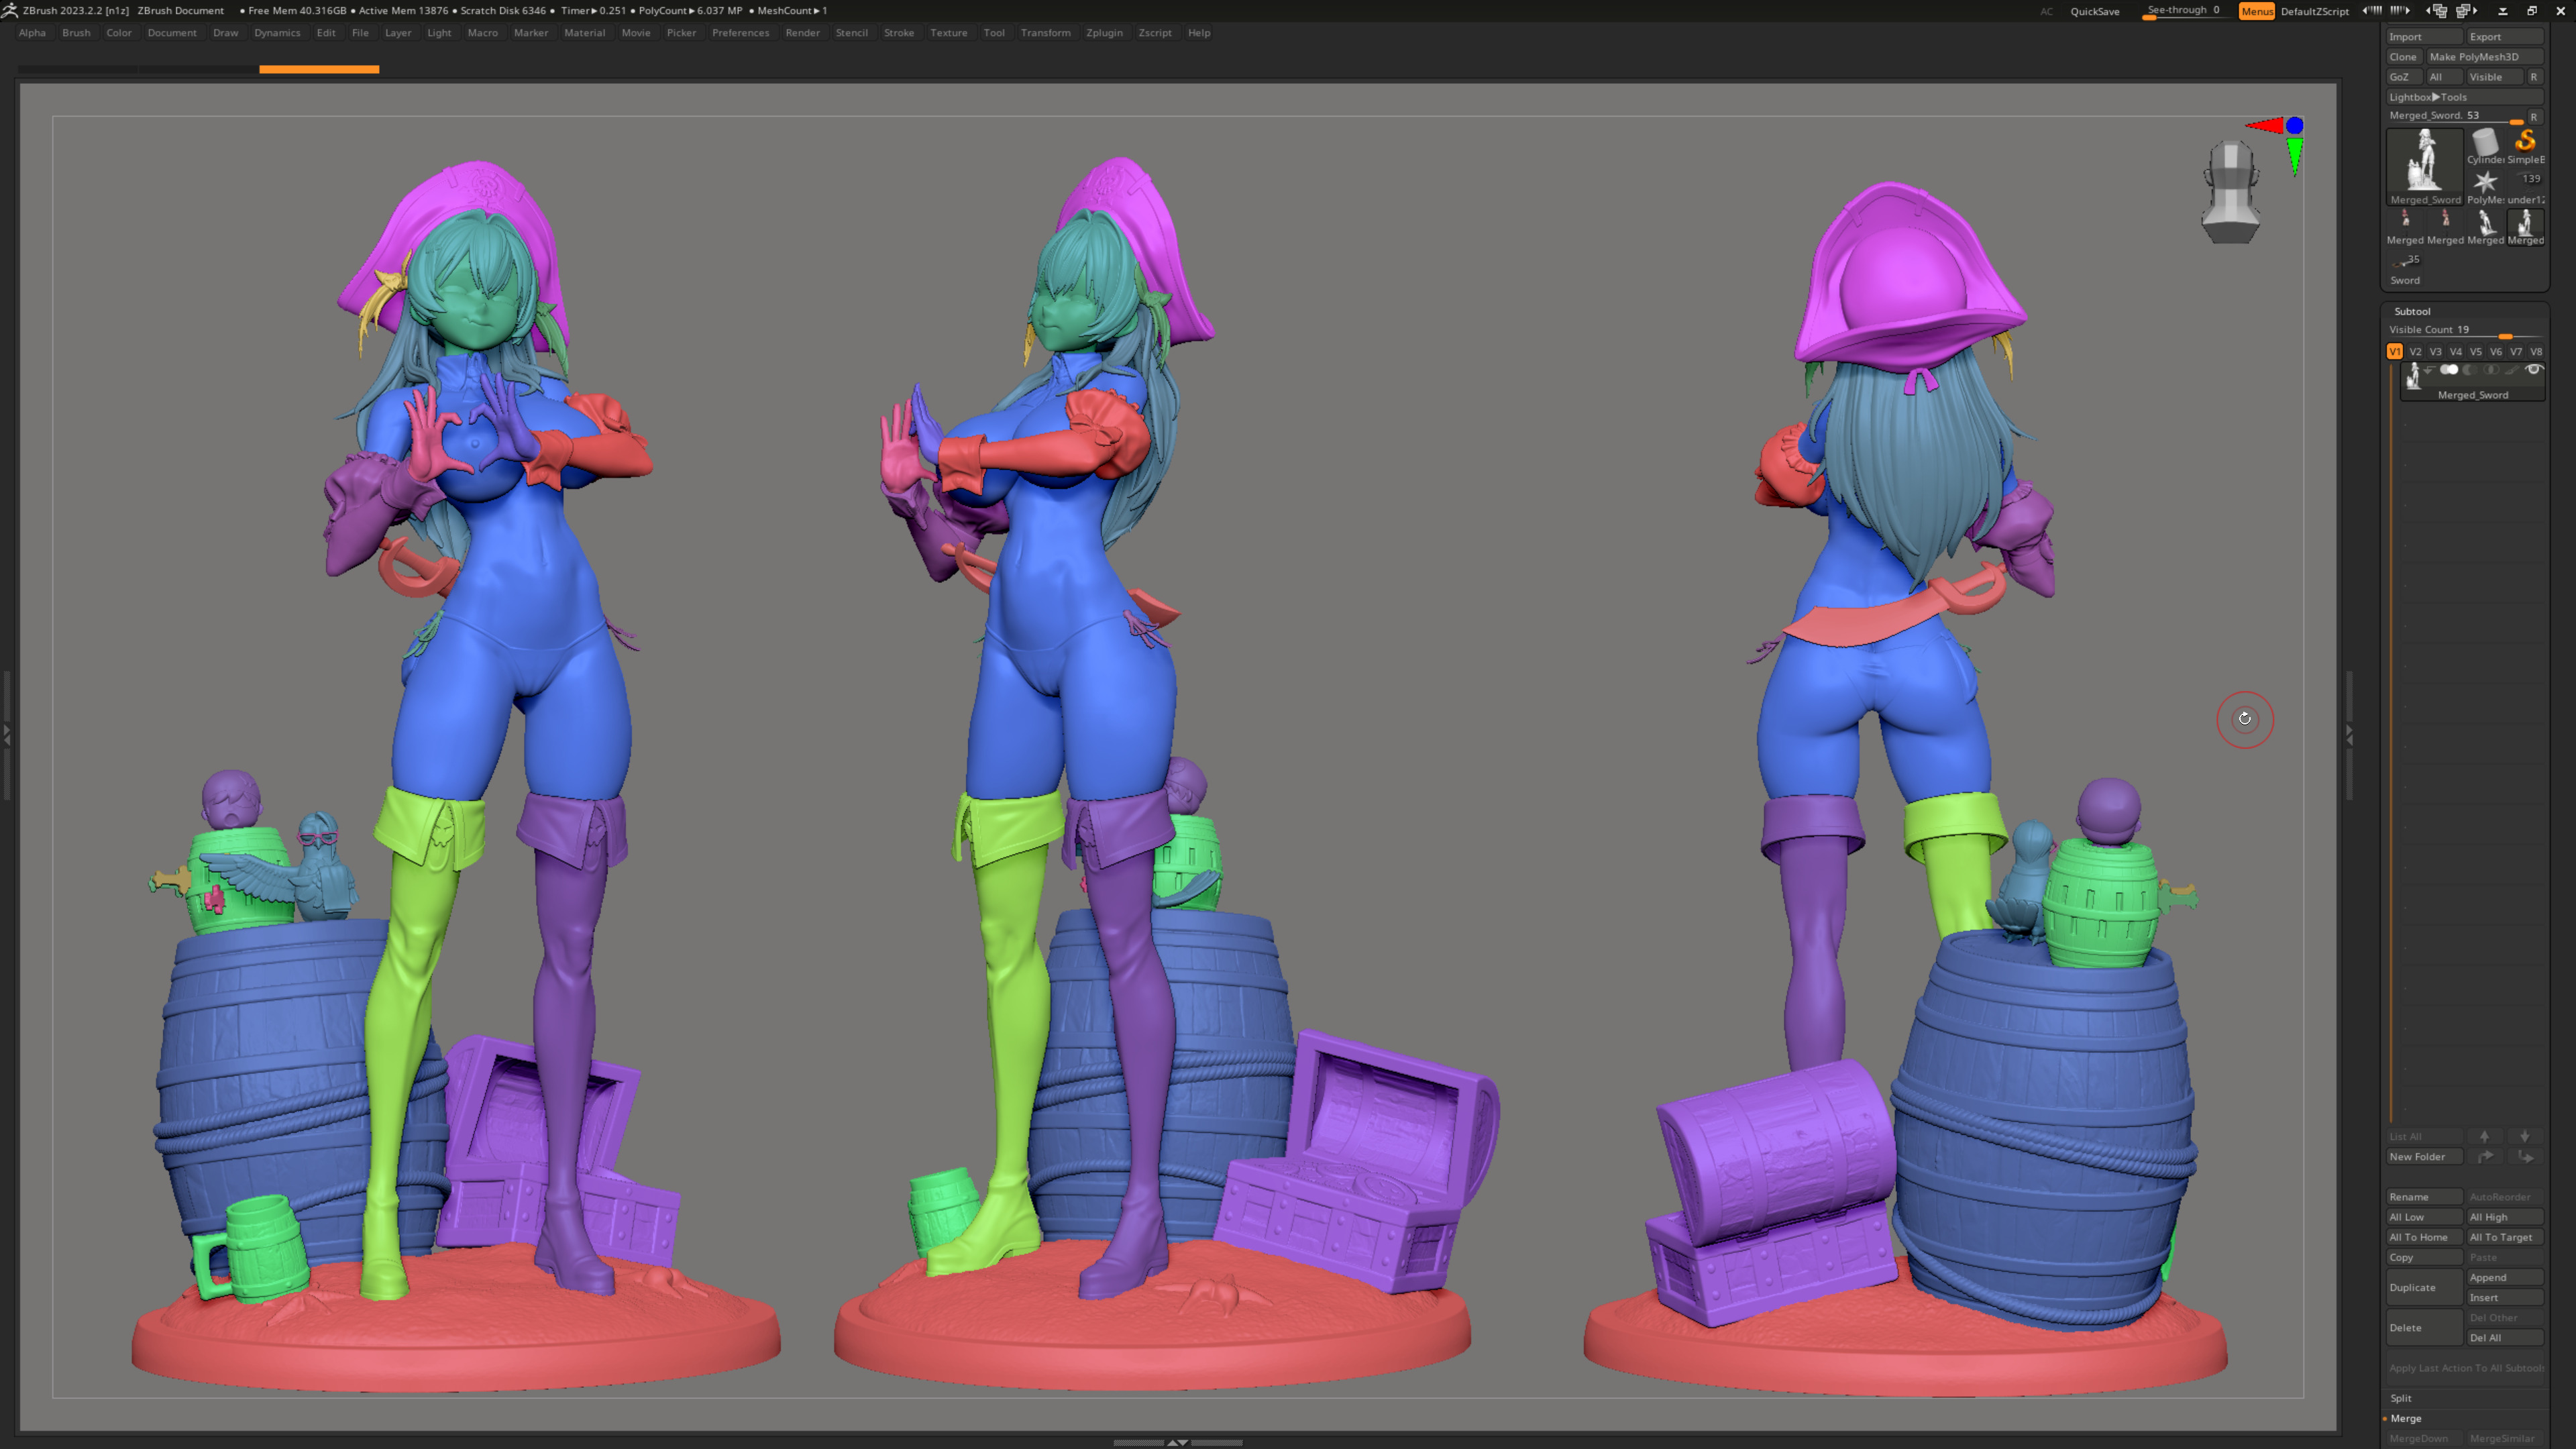Select the Sword tool thumbnail
The width and height of the screenshot is (2576, 1449).
tap(2405, 267)
